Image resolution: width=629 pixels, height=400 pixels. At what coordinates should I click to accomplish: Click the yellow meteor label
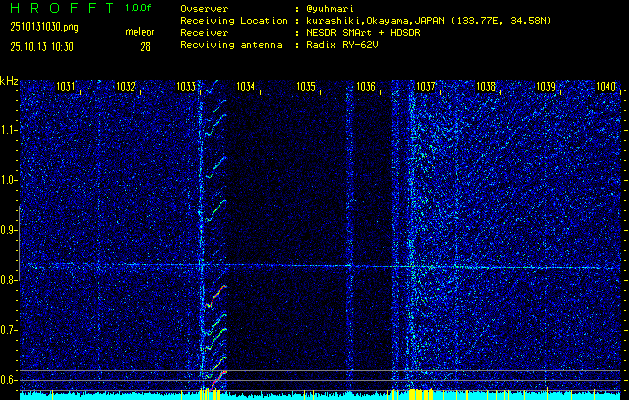[x=139, y=33]
